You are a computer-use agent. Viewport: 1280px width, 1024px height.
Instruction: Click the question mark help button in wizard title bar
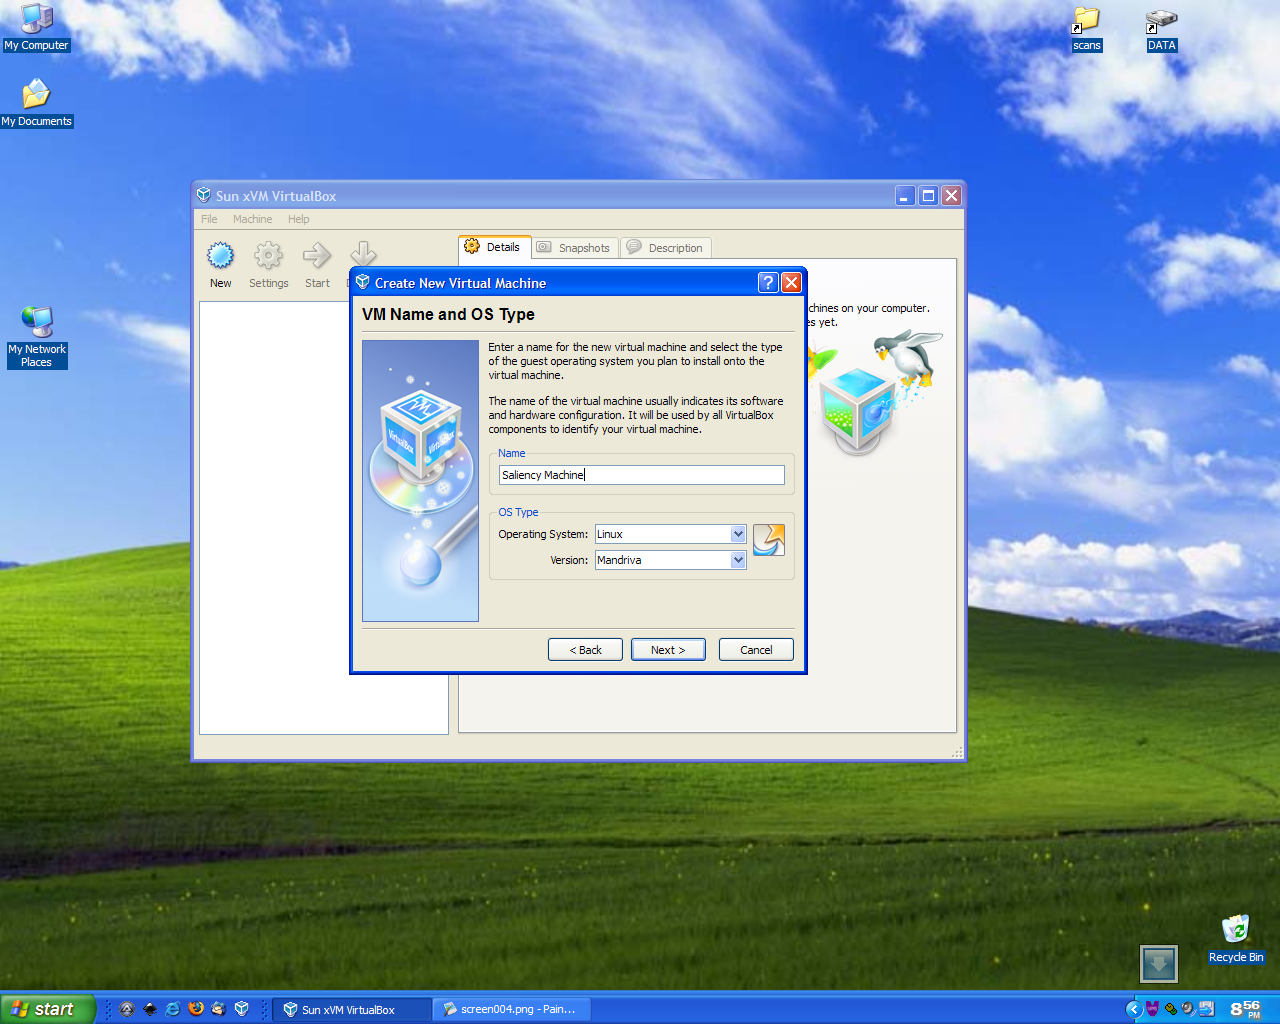pyautogui.click(x=767, y=283)
